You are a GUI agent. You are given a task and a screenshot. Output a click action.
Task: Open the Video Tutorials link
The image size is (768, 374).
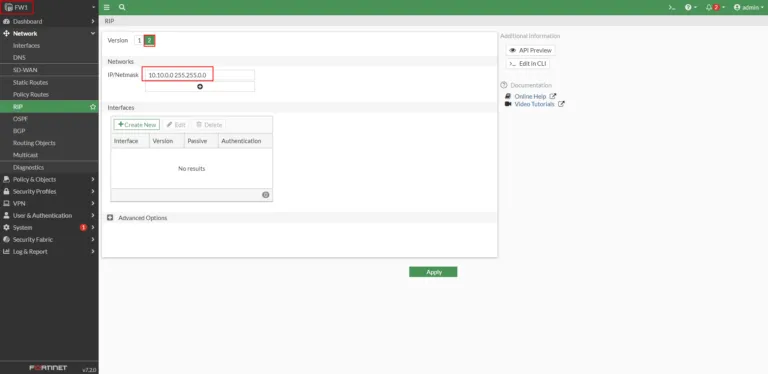pyautogui.click(x=534, y=104)
